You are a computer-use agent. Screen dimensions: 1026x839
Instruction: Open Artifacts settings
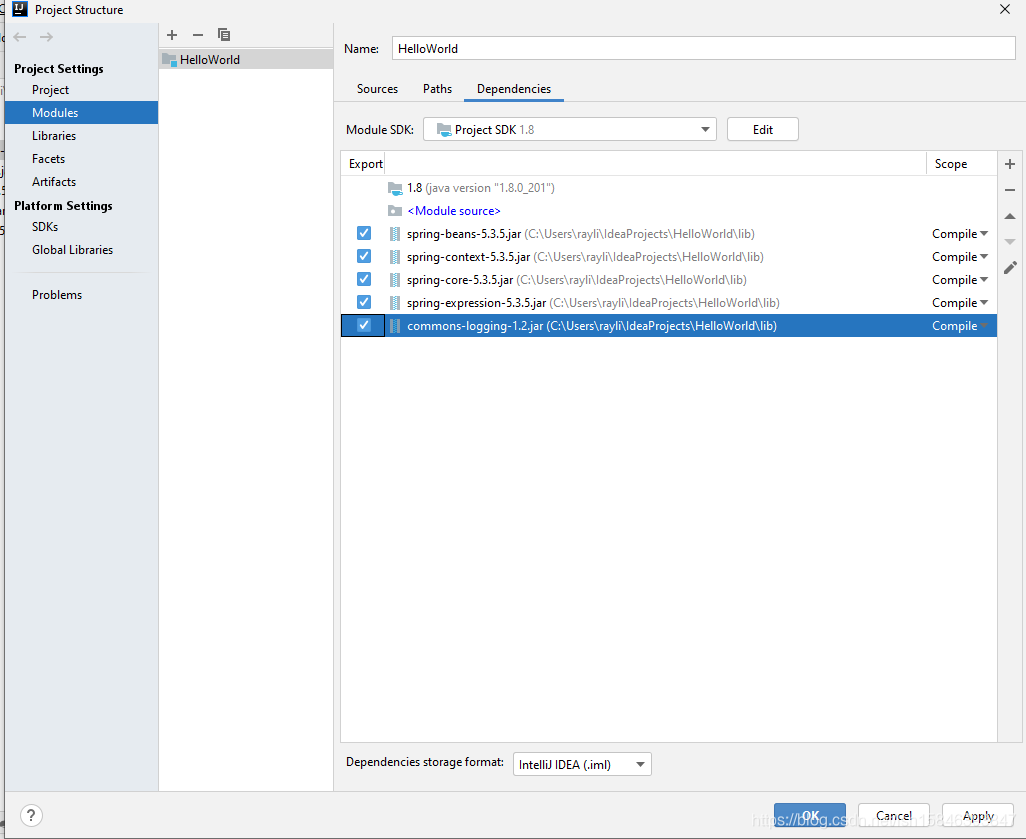(x=54, y=182)
